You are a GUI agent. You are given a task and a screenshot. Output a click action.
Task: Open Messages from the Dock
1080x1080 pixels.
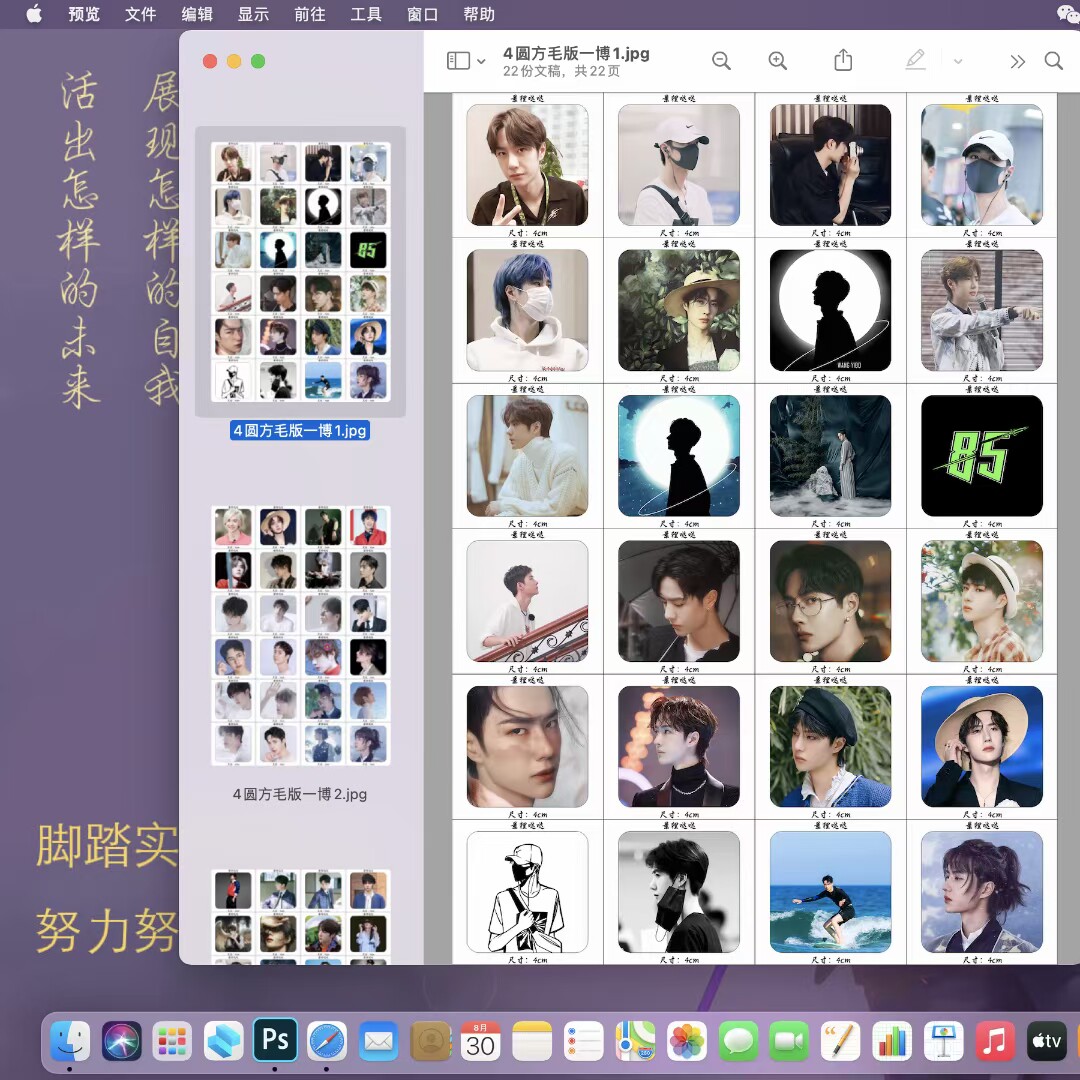tap(738, 1041)
